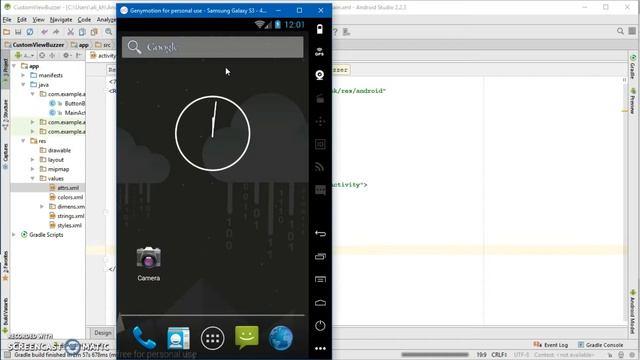Click Genymotion back navigation button
Image resolution: width=640 pixels, height=360 pixels.
pyautogui.click(x=320, y=233)
